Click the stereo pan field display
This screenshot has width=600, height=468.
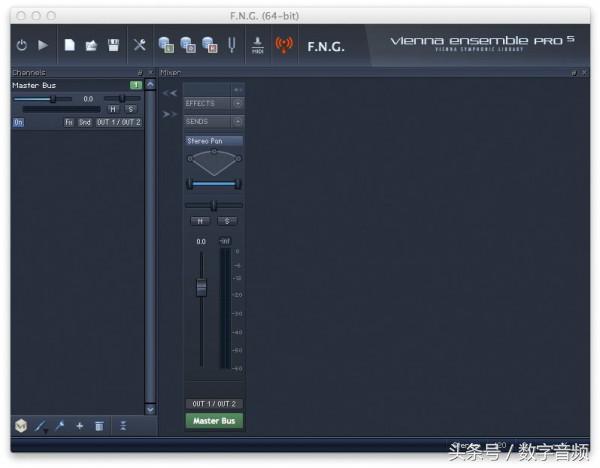(214, 162)
